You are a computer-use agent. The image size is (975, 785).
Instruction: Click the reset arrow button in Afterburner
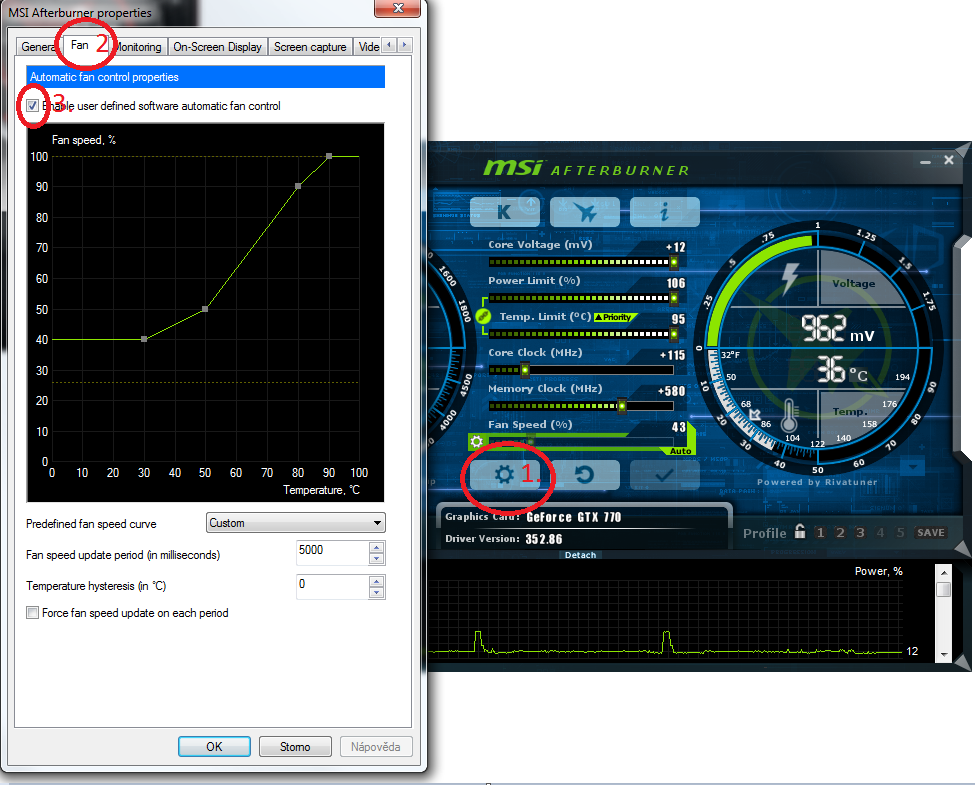point(585,475)
